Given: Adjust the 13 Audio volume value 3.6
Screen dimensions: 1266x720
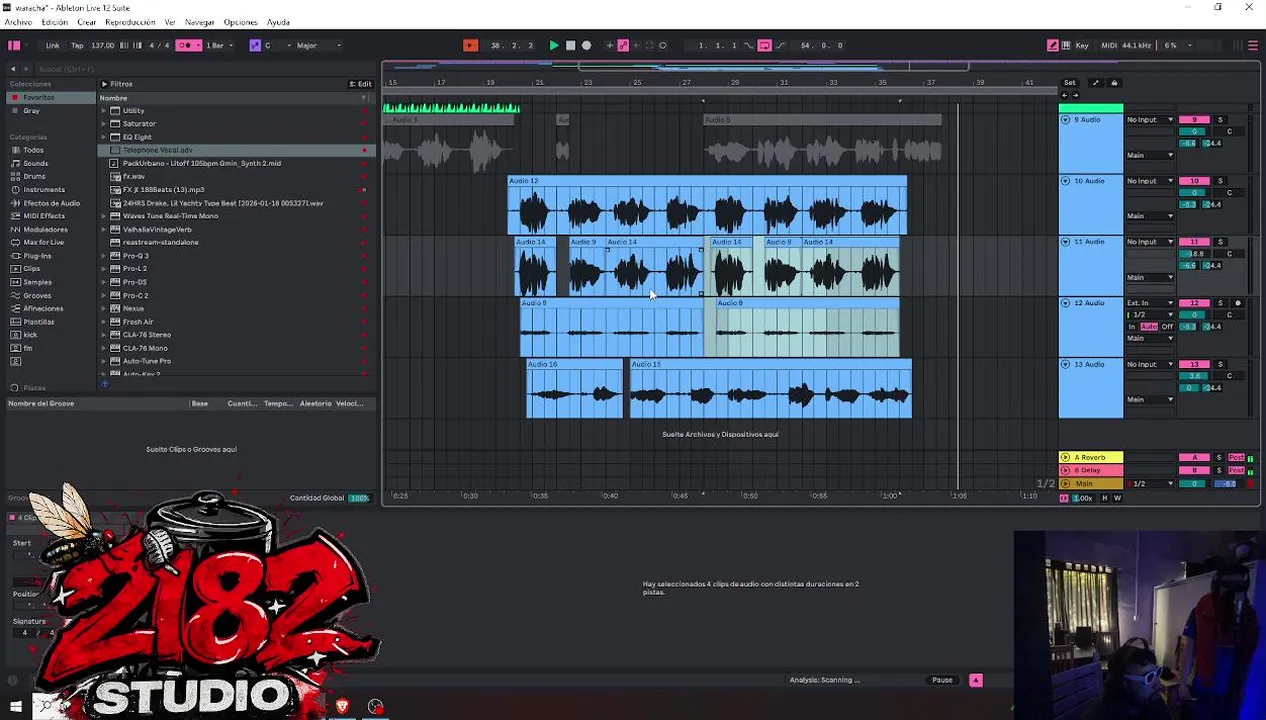Looking at the screenshot, I should [x=1194, y=376].
